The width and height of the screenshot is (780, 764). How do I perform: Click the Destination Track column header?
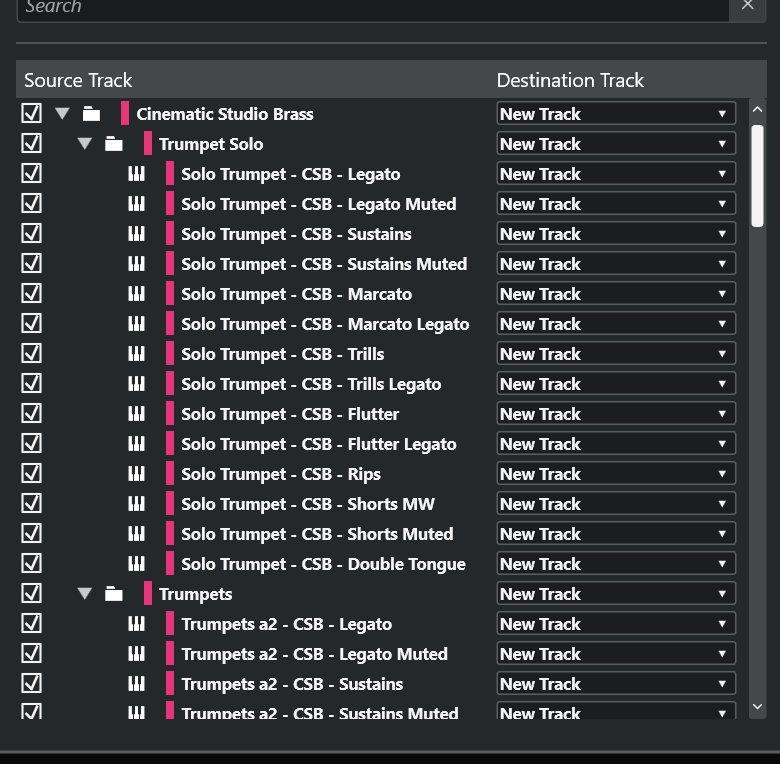pos(570,80)
